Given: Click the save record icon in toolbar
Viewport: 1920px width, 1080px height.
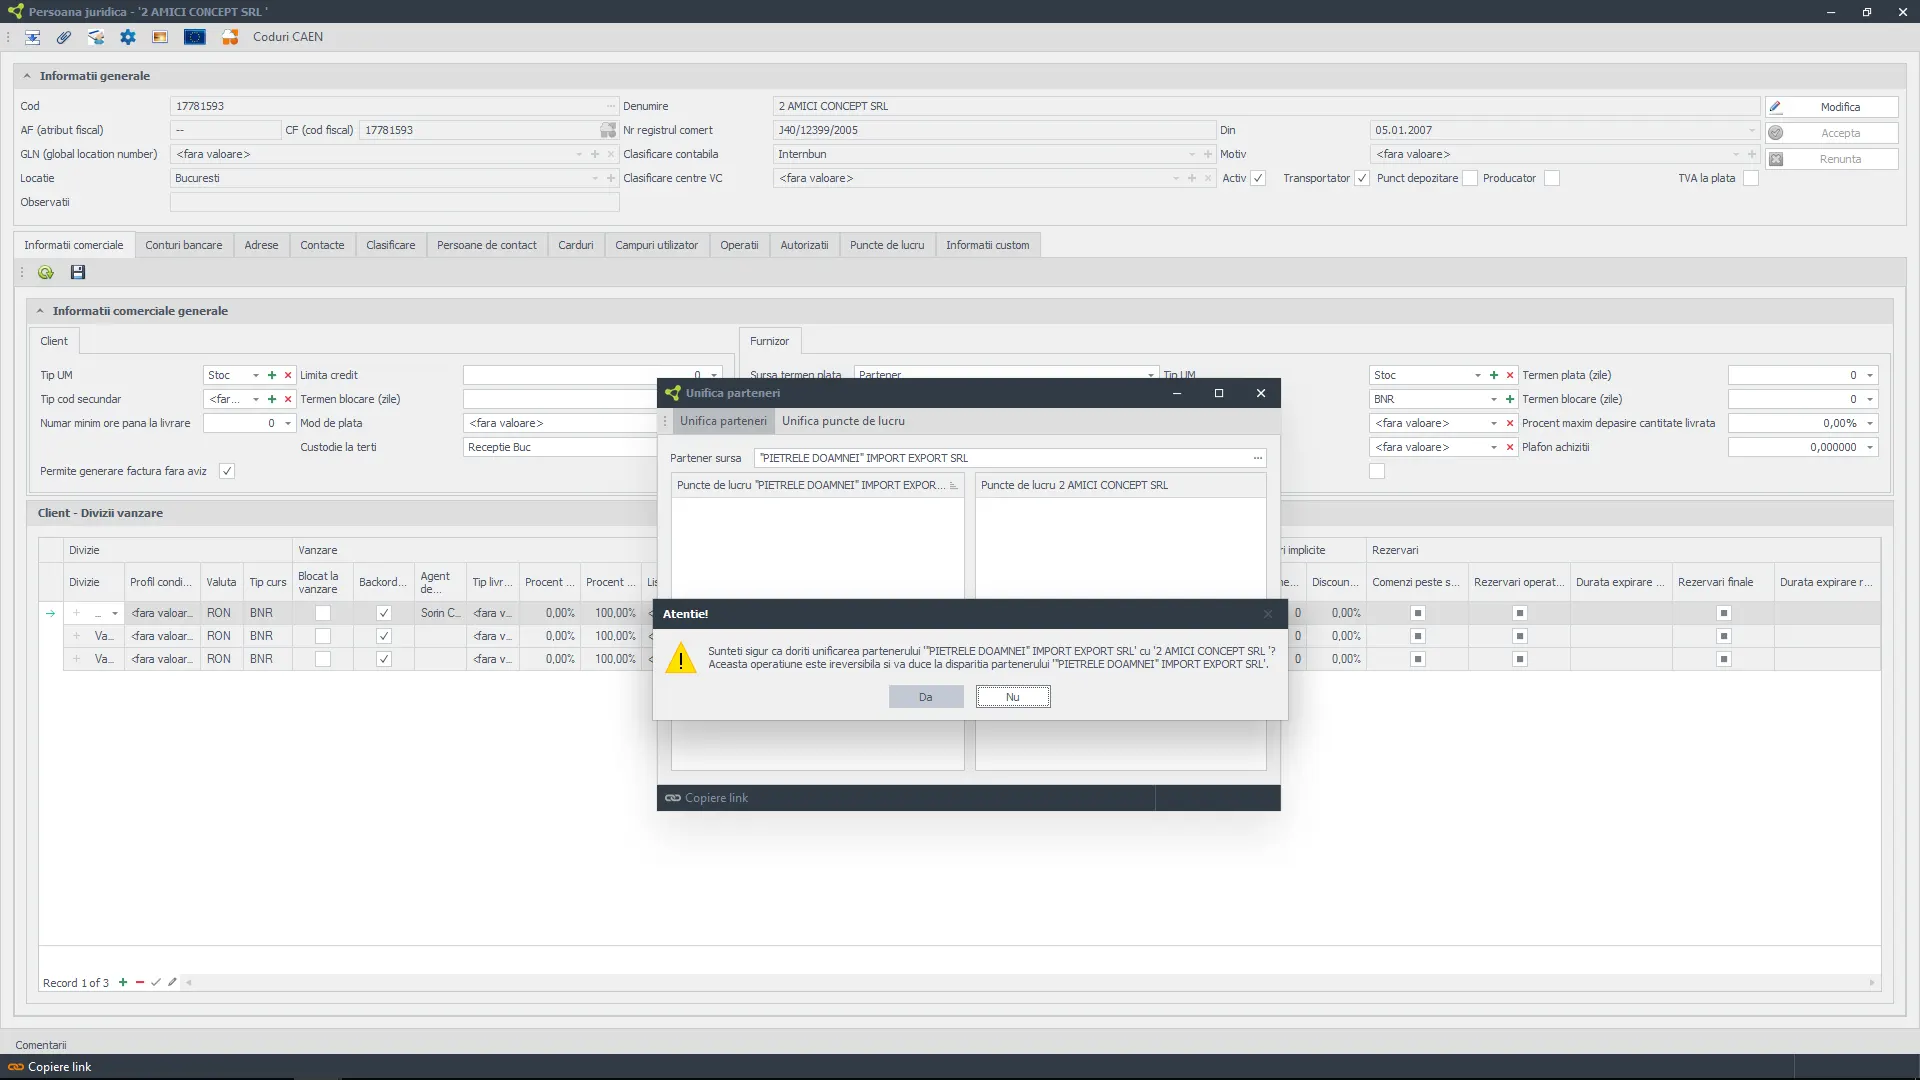Looking at the screenshot, I should pyautogui.click(x=78, y=272).
